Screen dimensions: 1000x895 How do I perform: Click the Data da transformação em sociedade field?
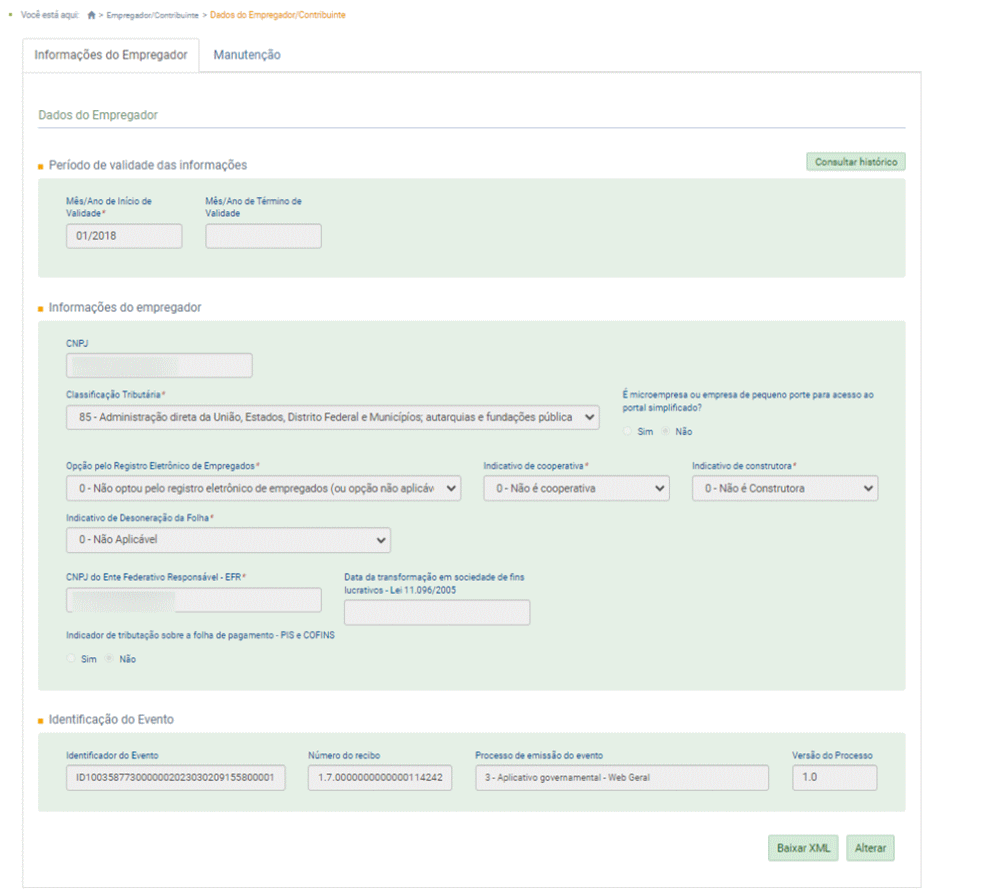(x=436, y=613)
